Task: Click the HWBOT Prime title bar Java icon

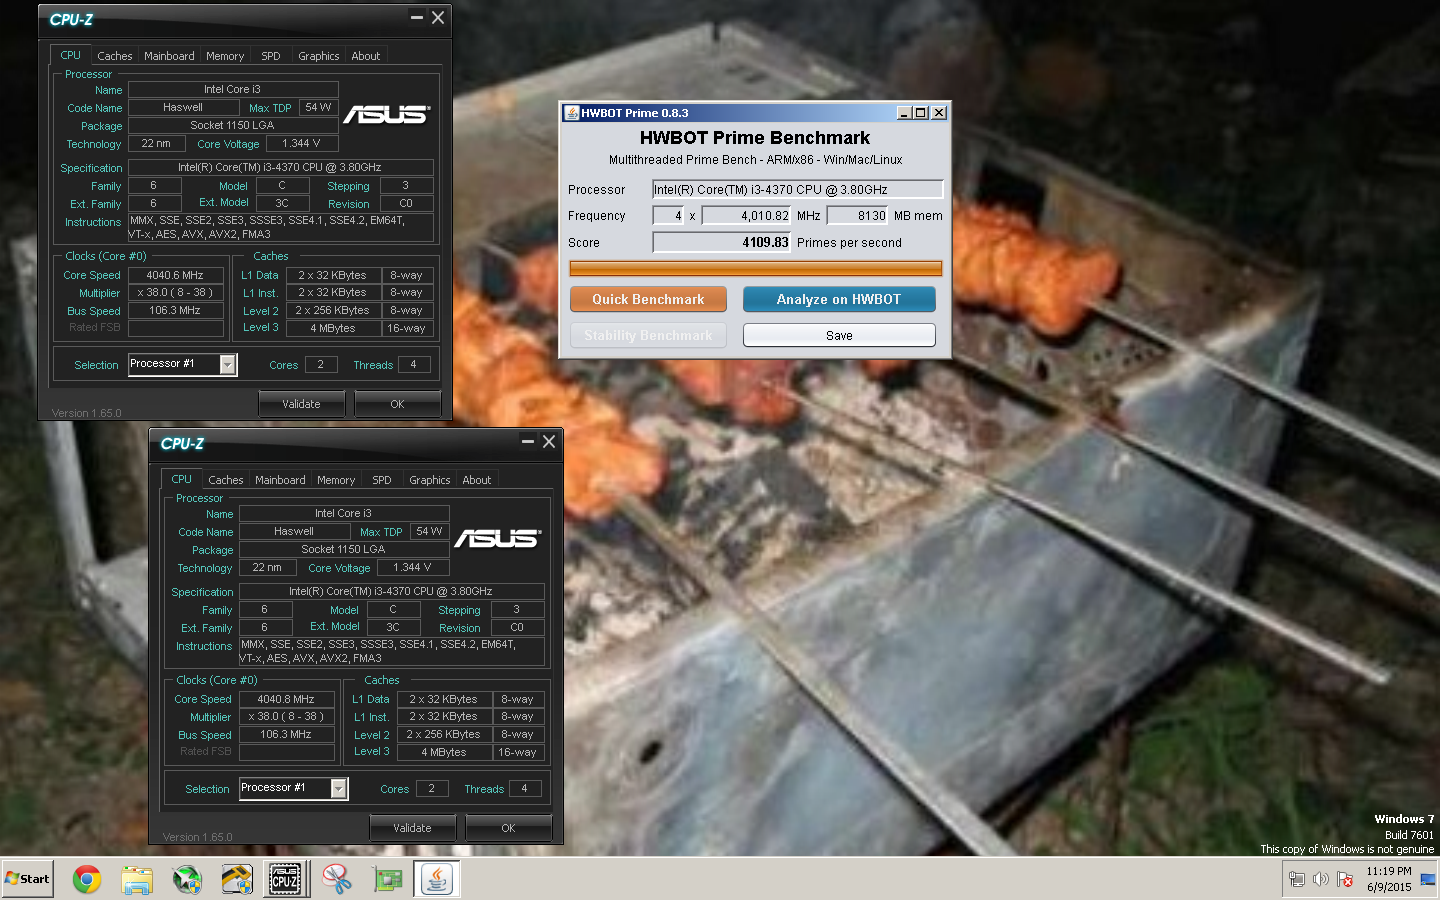Action: pos(571,113)
